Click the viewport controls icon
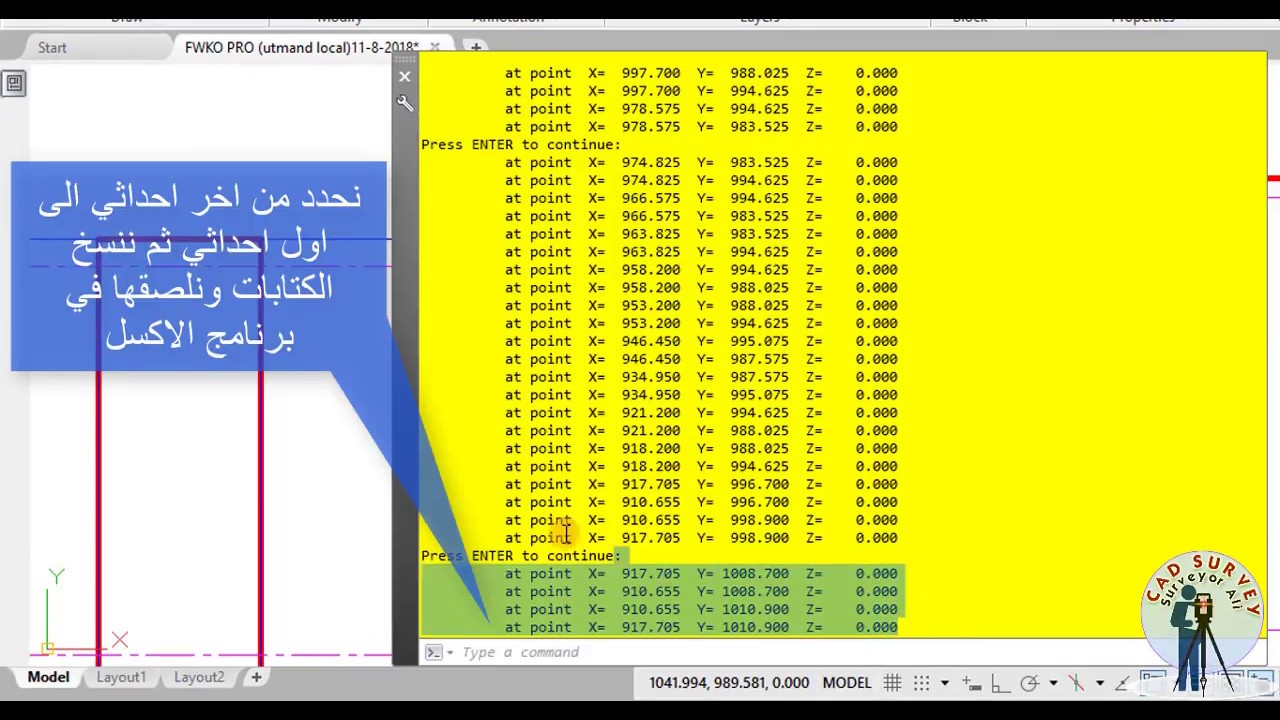Viewport: 1280px width, 720px height. 14,84
